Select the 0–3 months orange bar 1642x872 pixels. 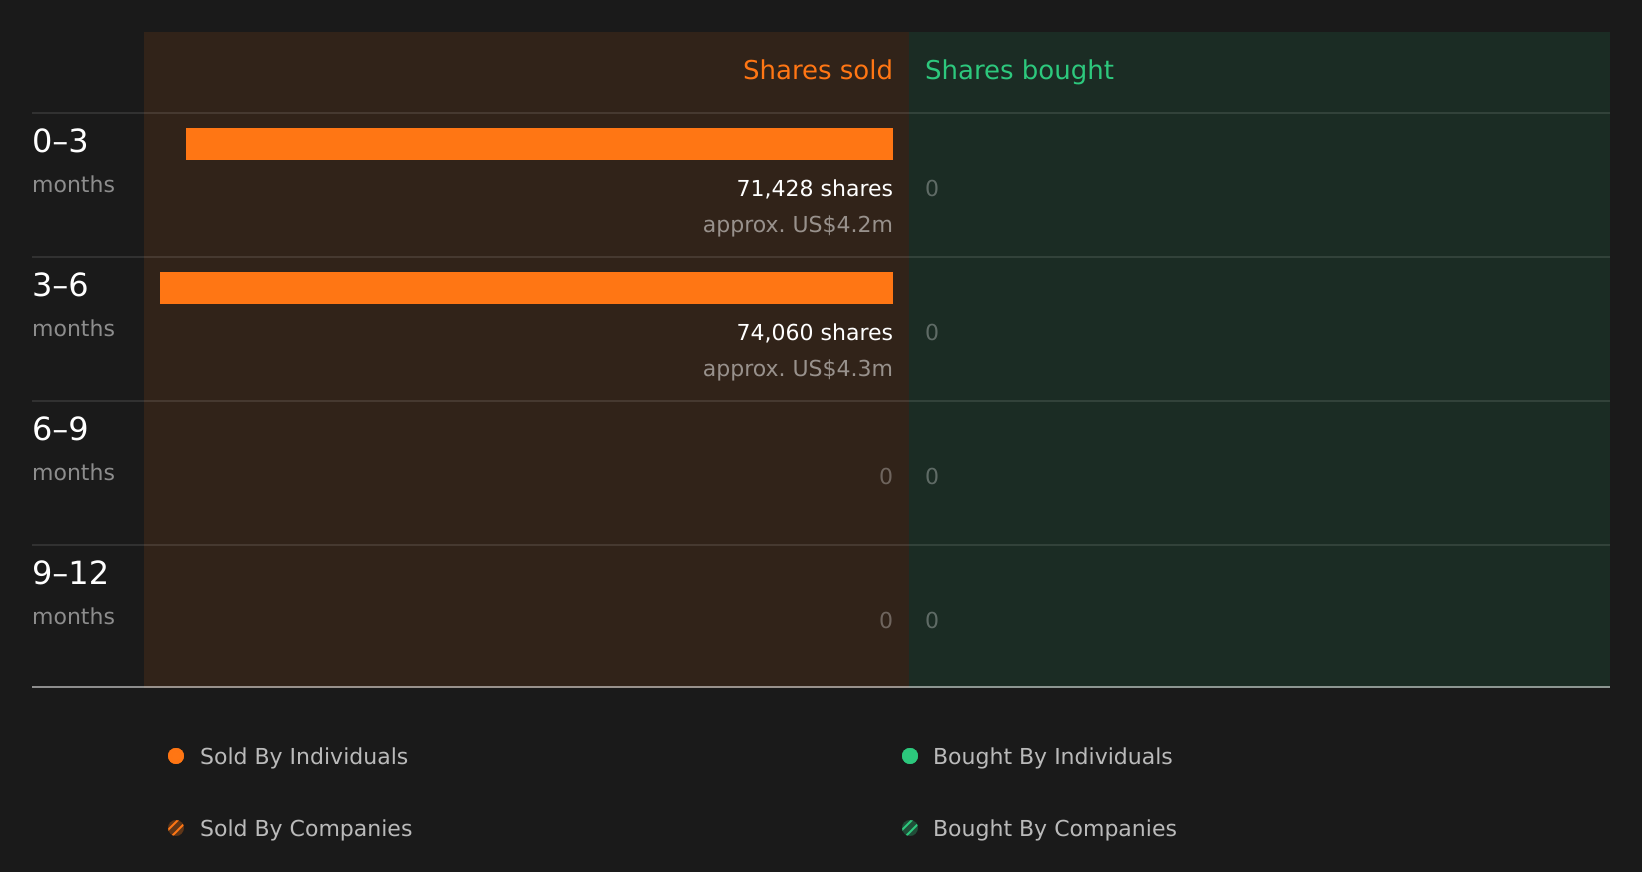tap(539, 144)
